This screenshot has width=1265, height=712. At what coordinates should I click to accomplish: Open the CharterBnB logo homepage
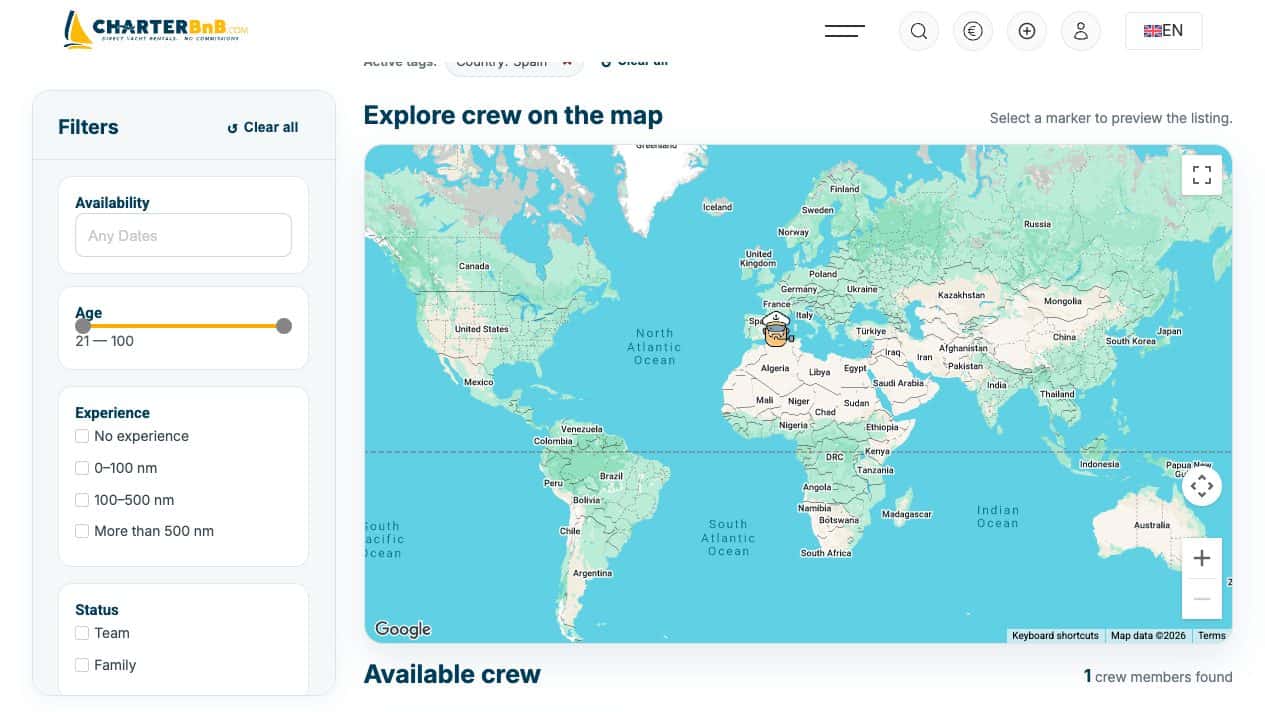click(155, 30)
